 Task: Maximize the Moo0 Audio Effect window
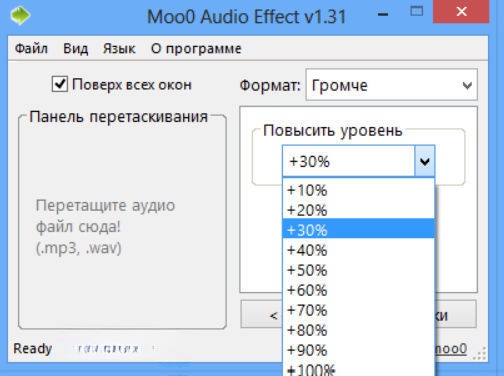tap(416, 12)
